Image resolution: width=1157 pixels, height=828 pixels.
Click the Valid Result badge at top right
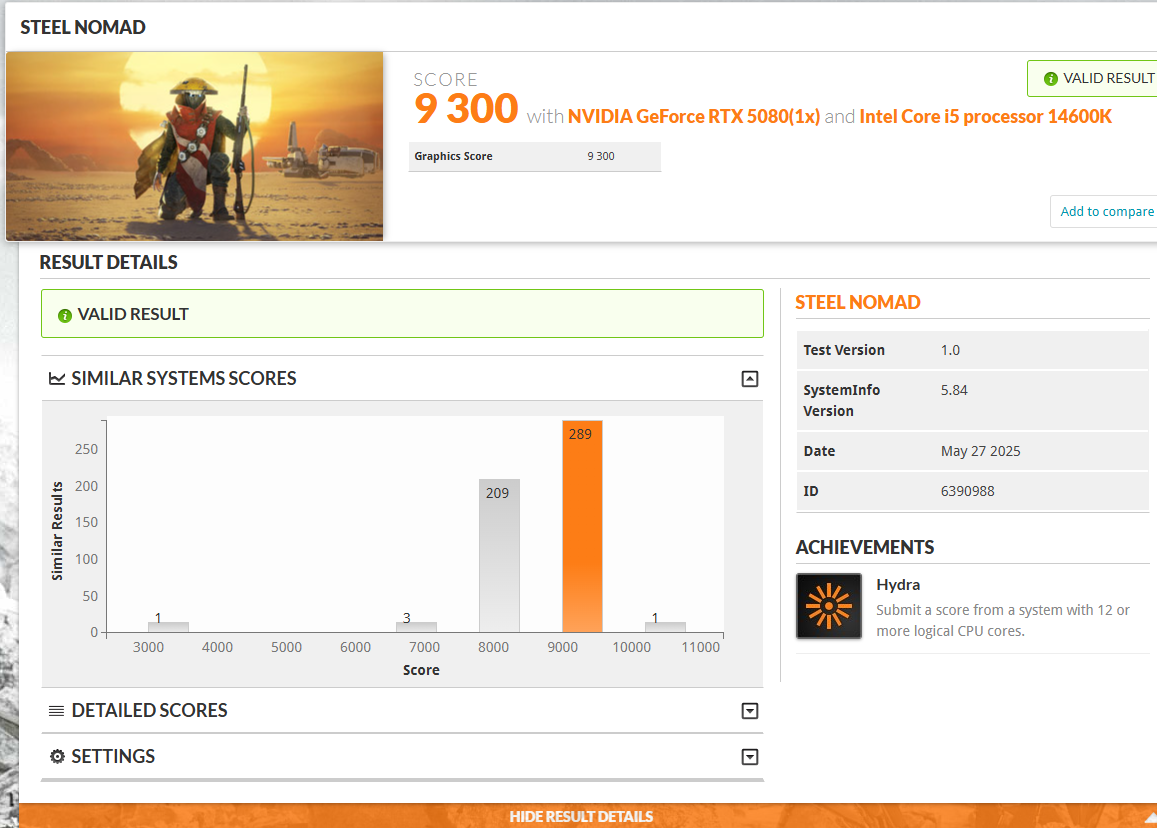1094,78
